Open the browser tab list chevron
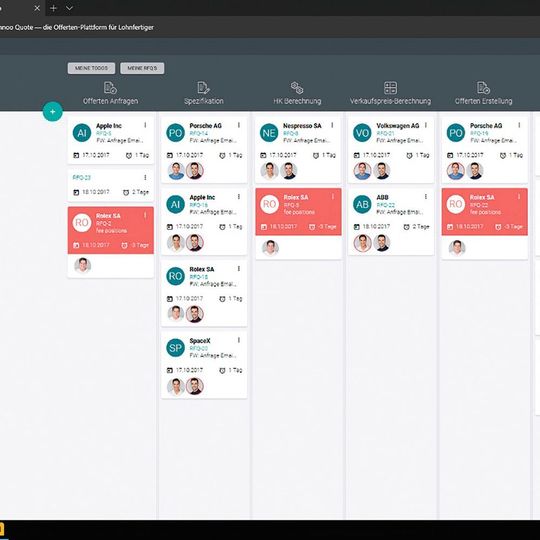Screen dimensions: 540x540 click(x=70, y=8)
